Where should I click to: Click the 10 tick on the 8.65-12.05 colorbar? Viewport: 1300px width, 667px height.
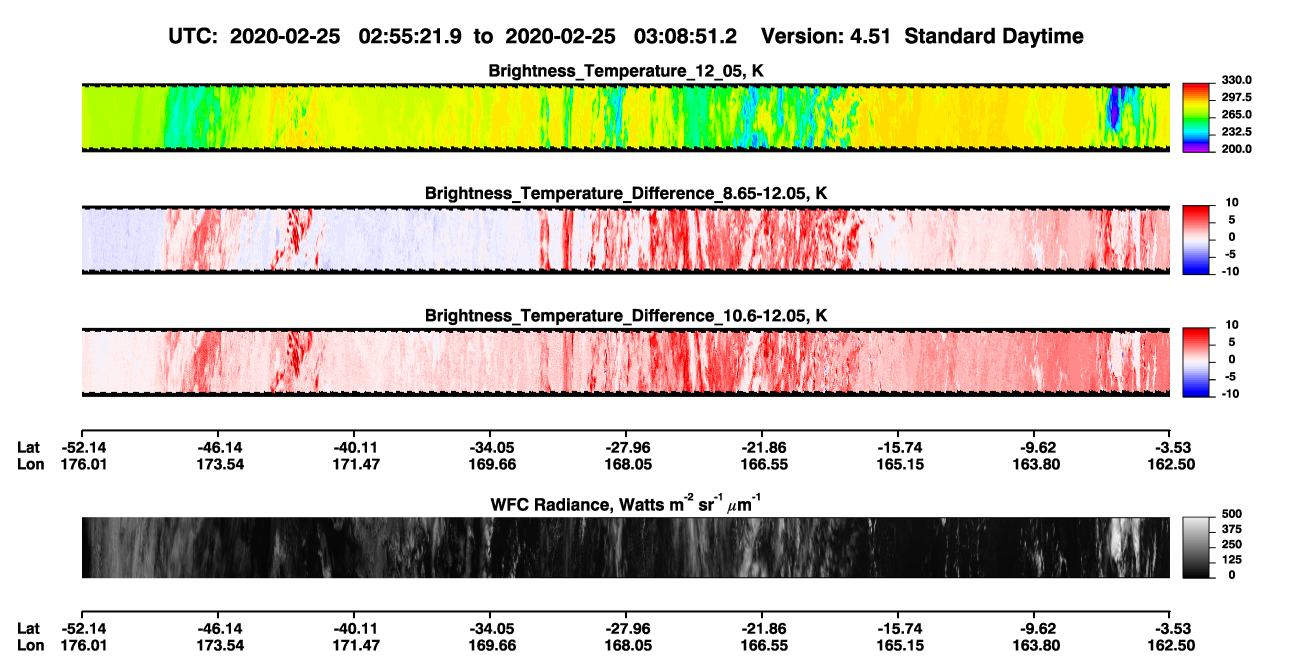click(x=1234, y=203)
